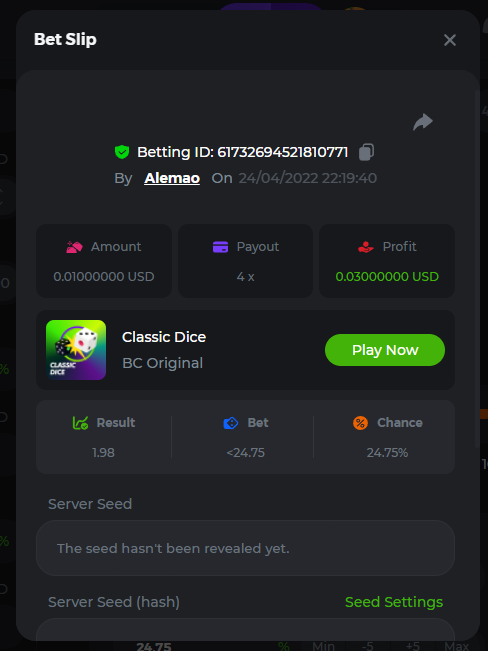488x651 pixels.
Task: Close the Bet Slip dialog
Action: [450, 40]
